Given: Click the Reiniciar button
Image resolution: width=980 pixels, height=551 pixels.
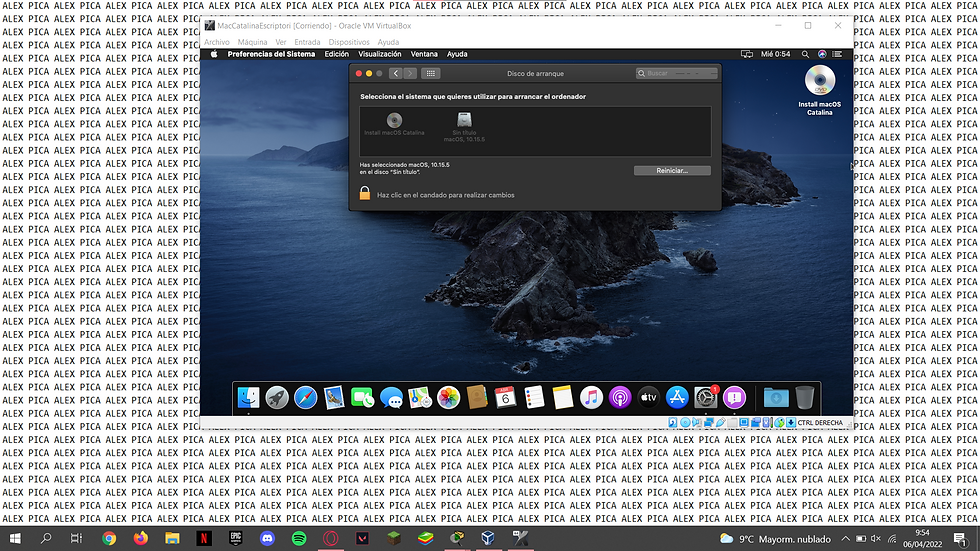Looking at the screenshot, I should 672,171.
